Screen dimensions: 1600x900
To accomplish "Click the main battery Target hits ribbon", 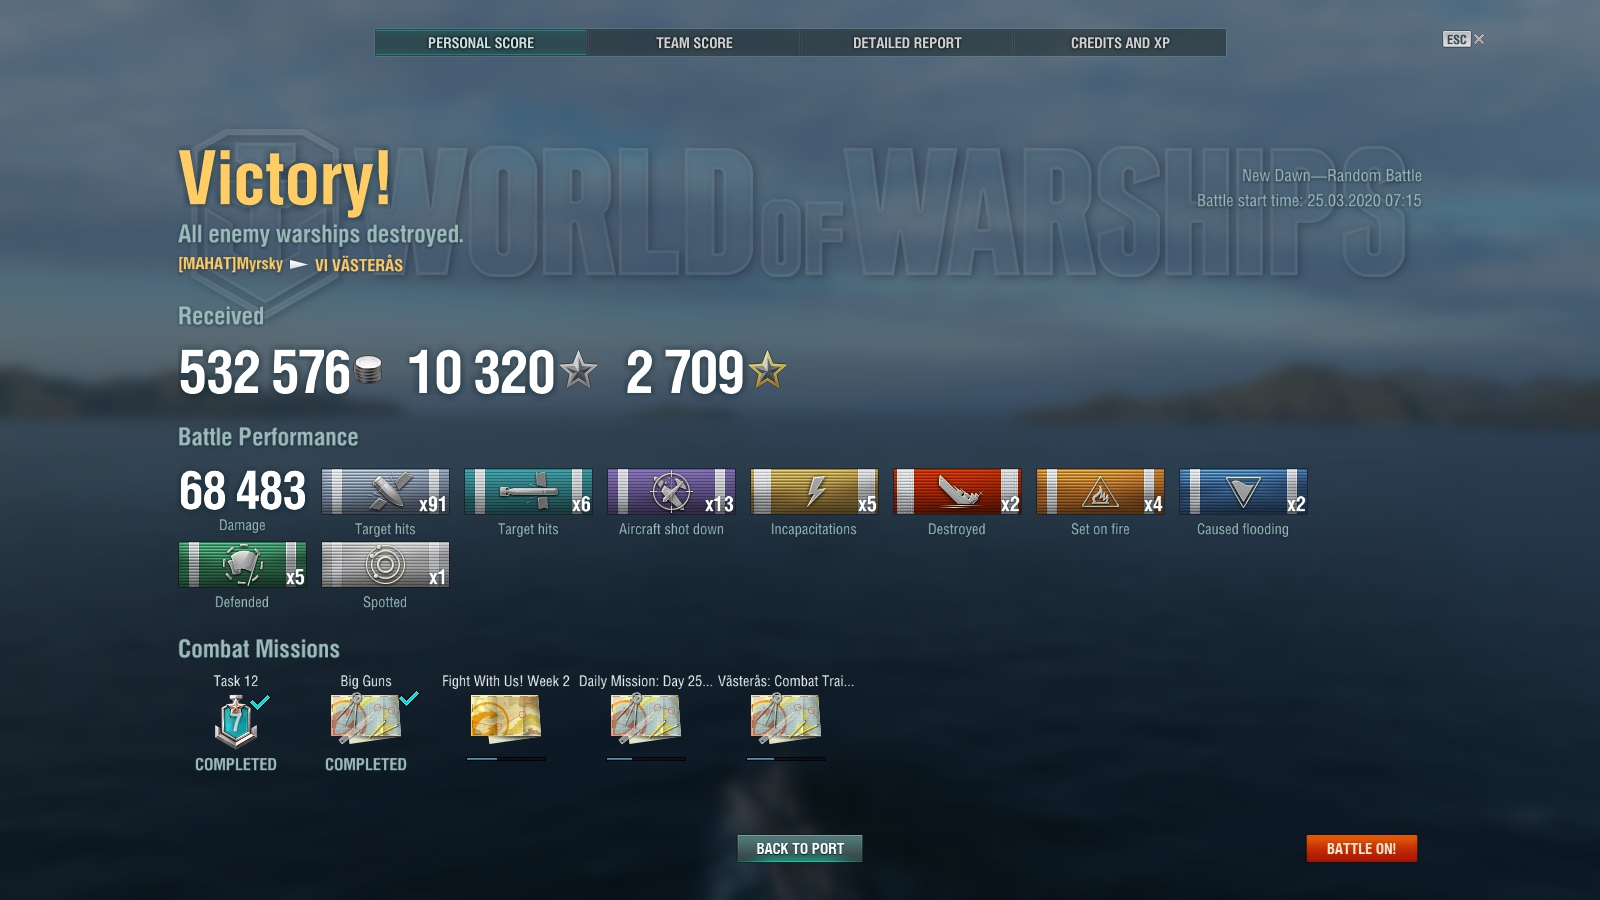I will point(385,492).
